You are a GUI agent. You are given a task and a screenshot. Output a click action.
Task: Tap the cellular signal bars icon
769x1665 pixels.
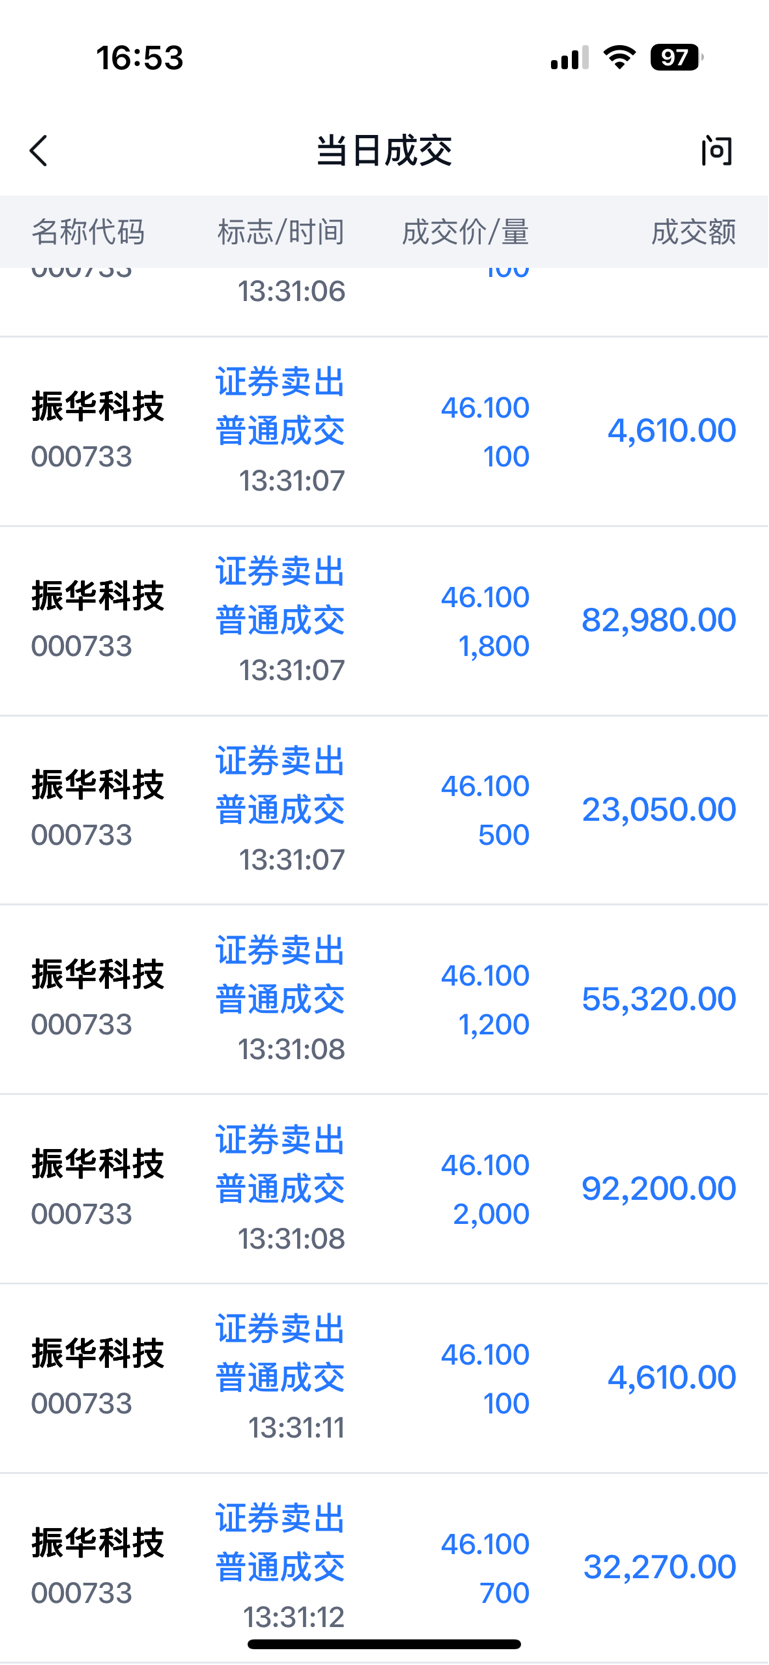coord(569,59)
